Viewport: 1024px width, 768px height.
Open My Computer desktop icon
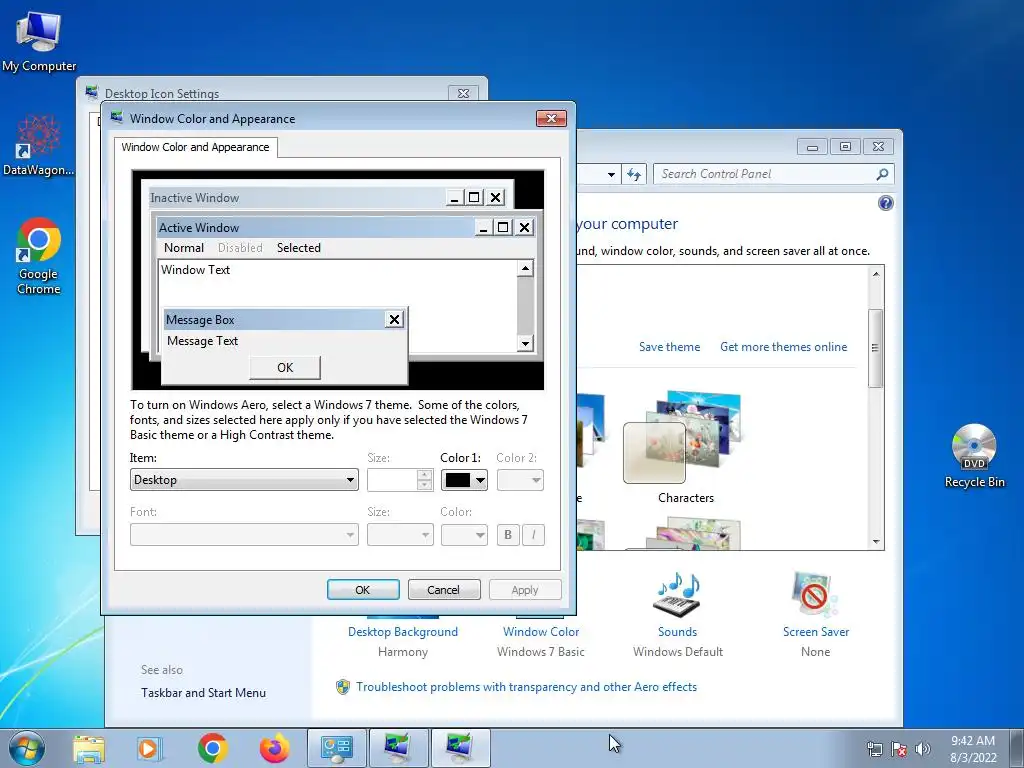point(39,41)
